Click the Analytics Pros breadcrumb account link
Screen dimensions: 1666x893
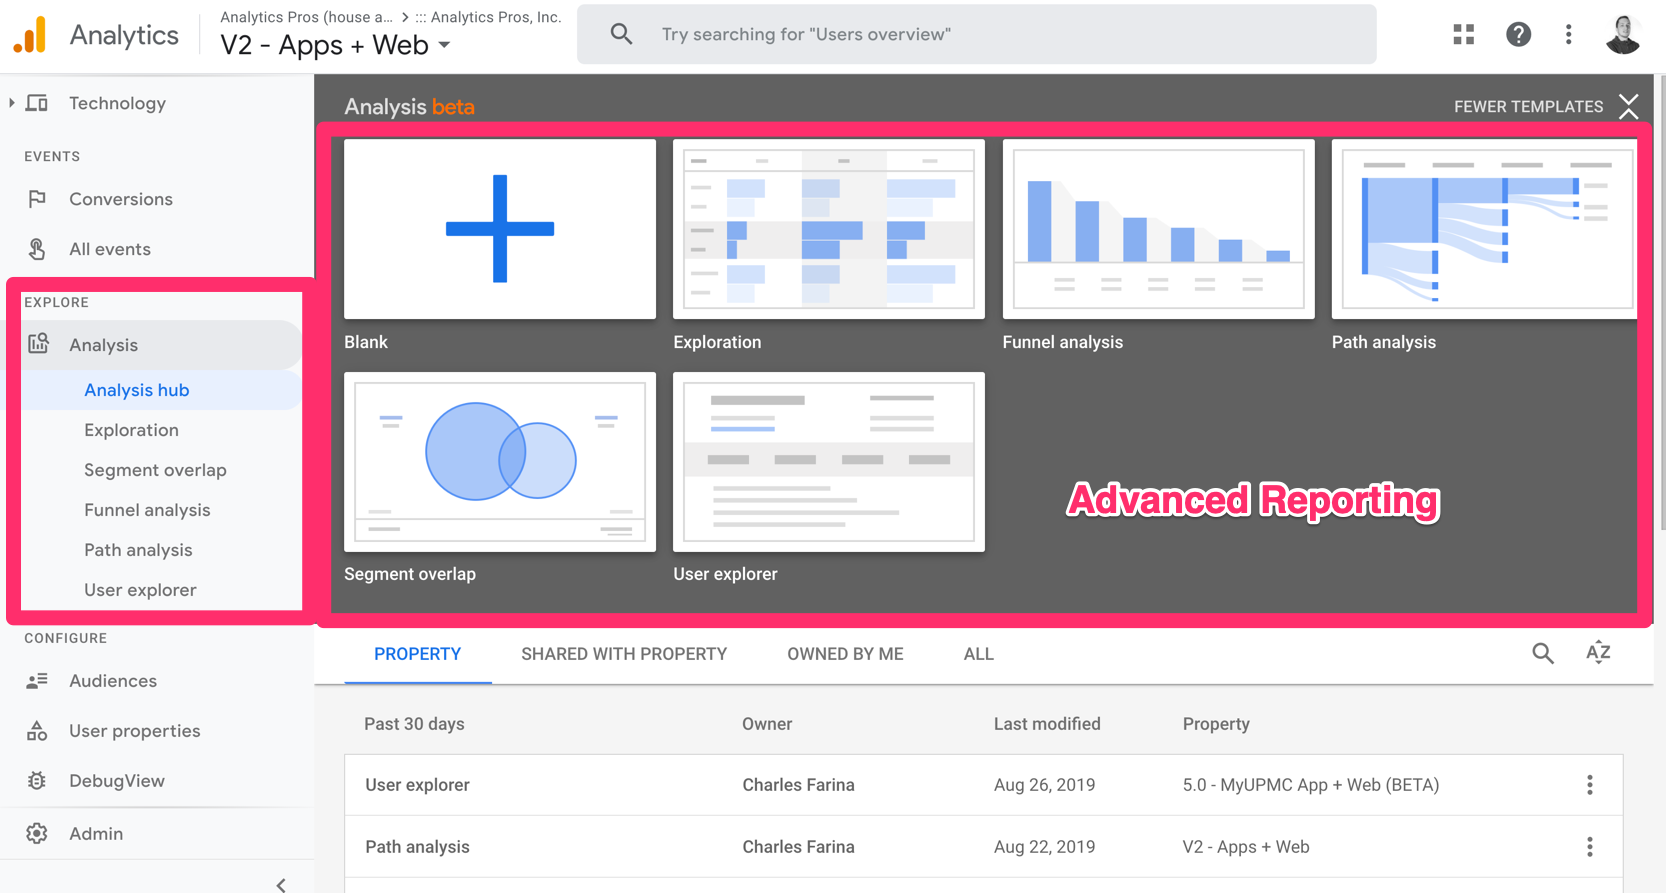point(306,17)
